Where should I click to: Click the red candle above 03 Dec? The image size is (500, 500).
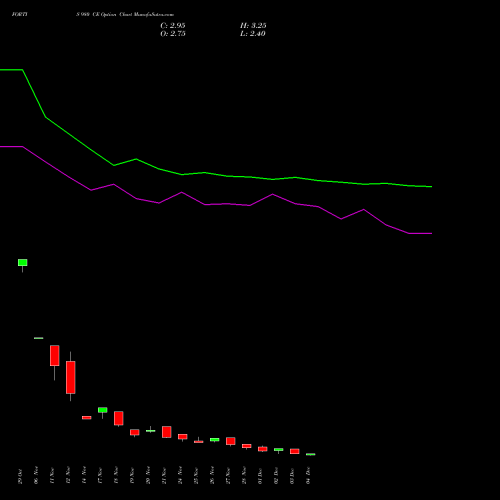tap(295, 451)
